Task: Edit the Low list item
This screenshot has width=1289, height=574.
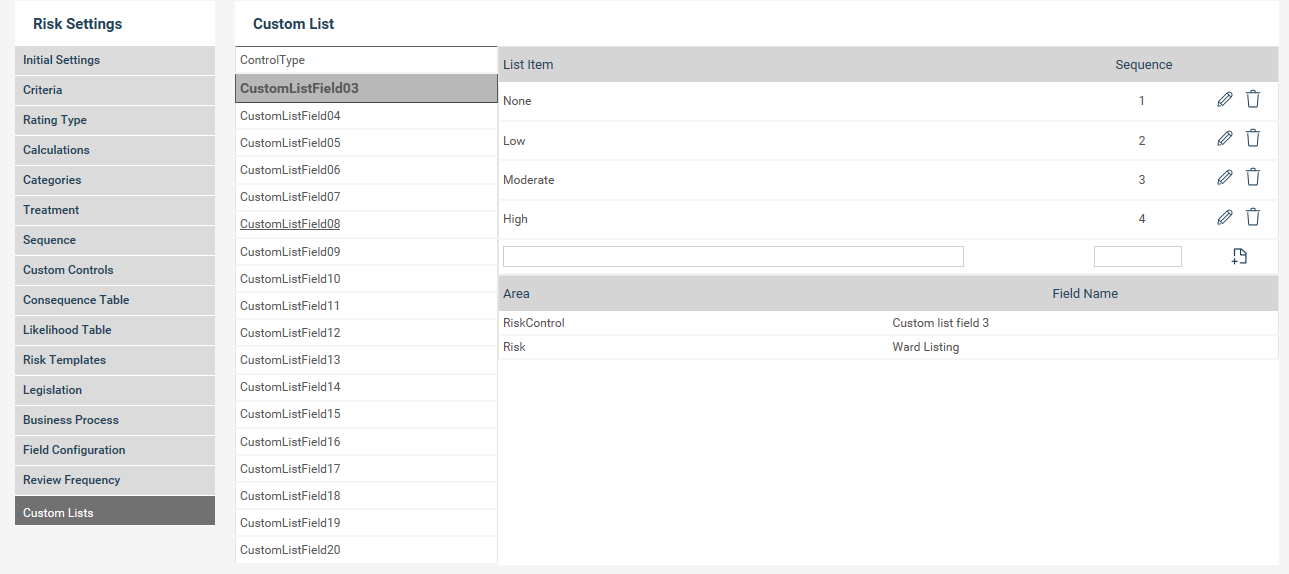Action: (1224, 139)
